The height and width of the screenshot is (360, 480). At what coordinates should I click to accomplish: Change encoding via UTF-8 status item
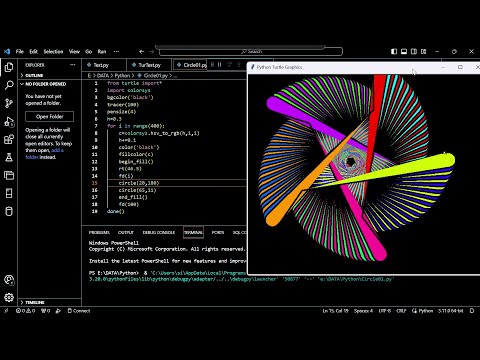pyautogui.click(x=384, y=311)
